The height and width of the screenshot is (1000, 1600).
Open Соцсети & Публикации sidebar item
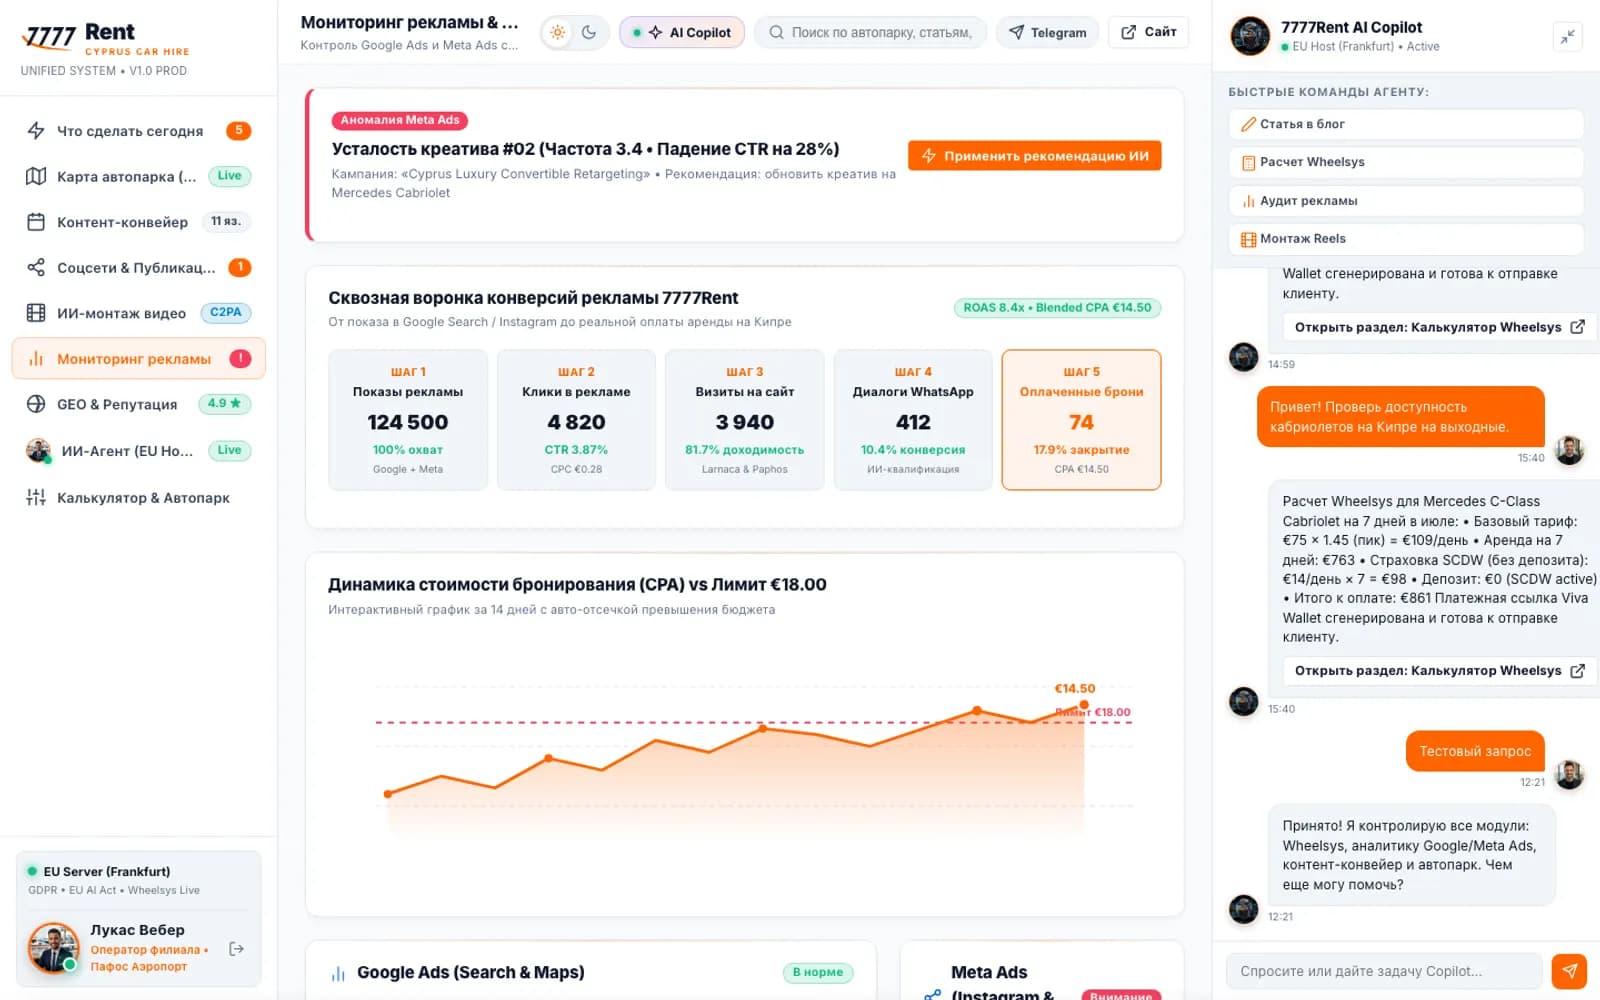(138, 268)
